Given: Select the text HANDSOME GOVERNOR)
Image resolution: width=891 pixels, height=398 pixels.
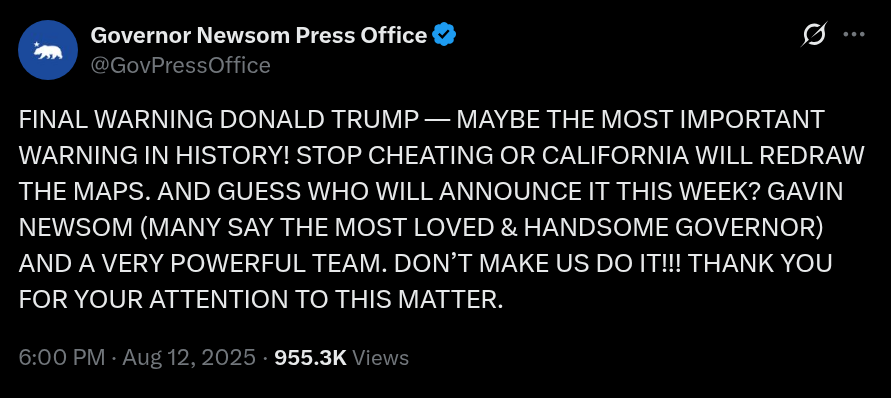Looking at the screenshot, I should (x=673, y=227).
